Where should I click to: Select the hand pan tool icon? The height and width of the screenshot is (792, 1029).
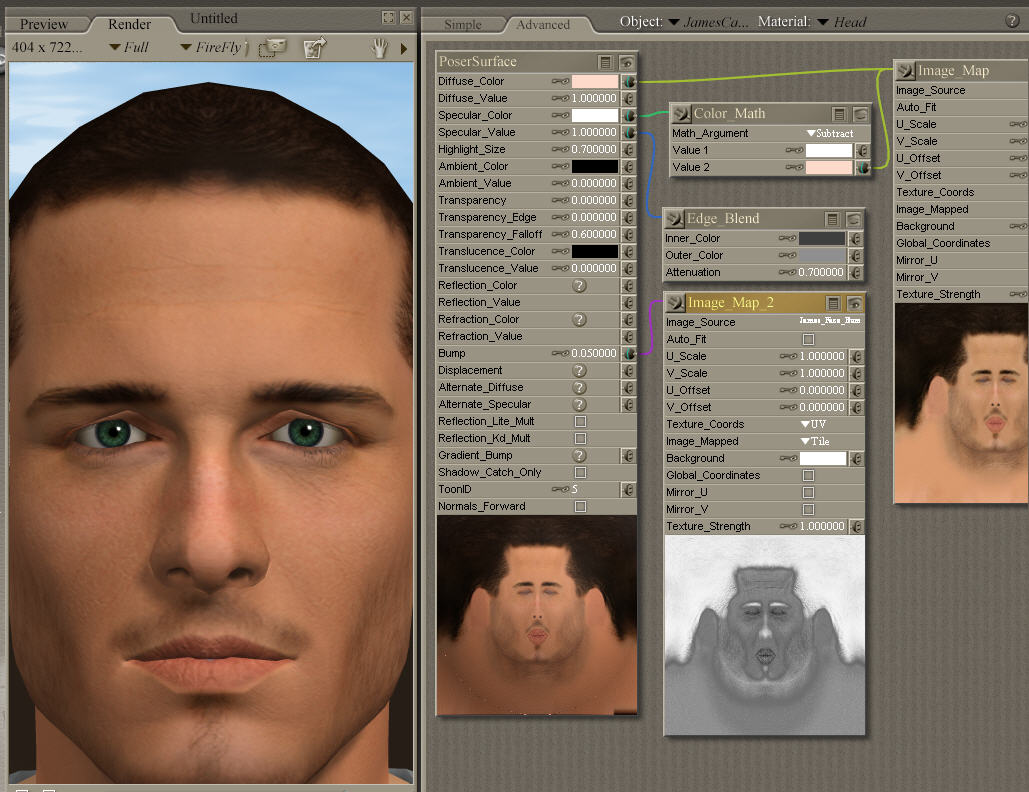[x=380, y=47]
